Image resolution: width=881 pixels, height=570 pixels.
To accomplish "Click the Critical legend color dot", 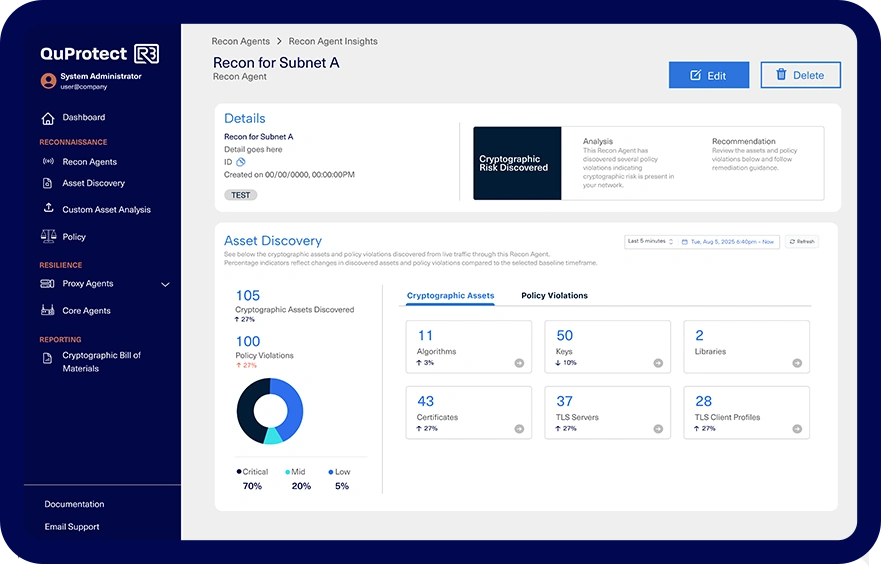I will pyautogui.click(x=239, y=472).
